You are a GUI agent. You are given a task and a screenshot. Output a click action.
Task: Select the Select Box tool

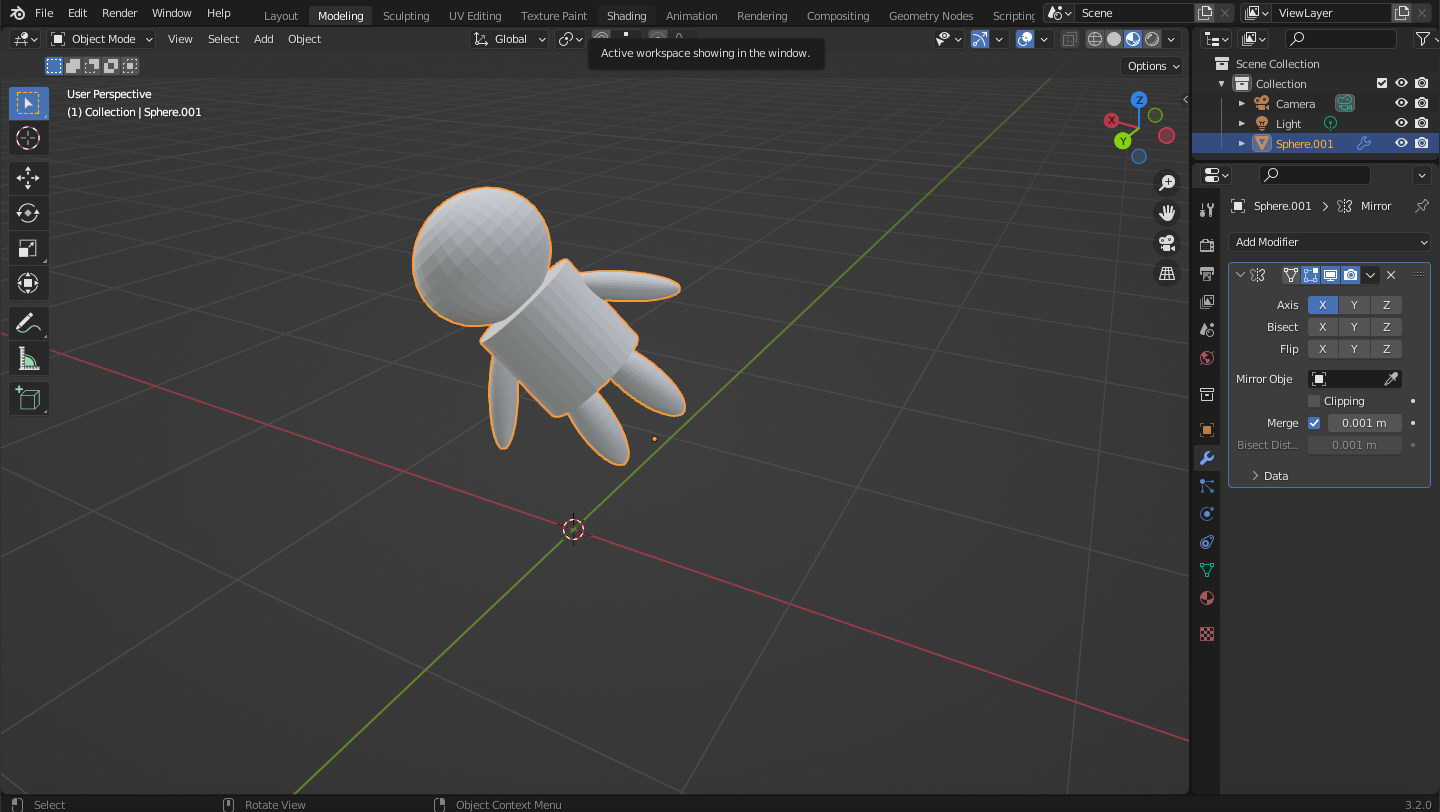tap(28, 103)
